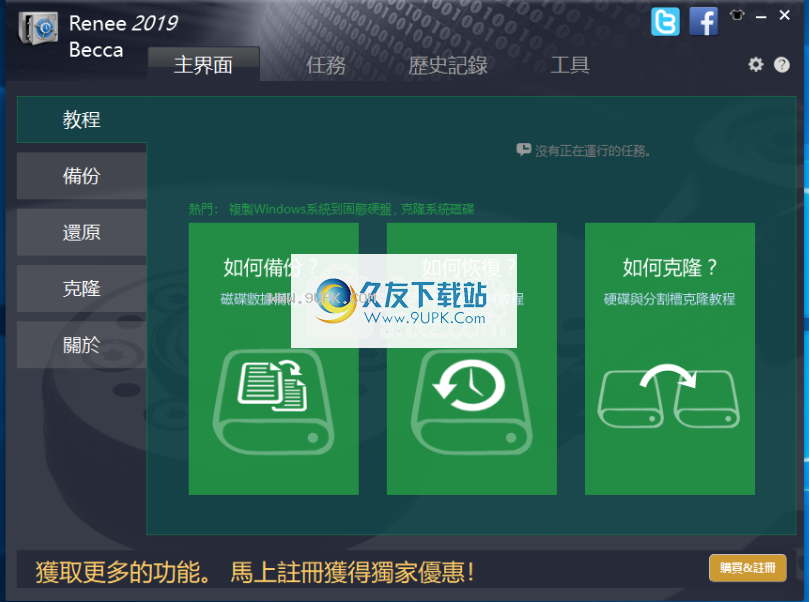
Task: Click the task message bubble icon
Action: tap(523, 150)
